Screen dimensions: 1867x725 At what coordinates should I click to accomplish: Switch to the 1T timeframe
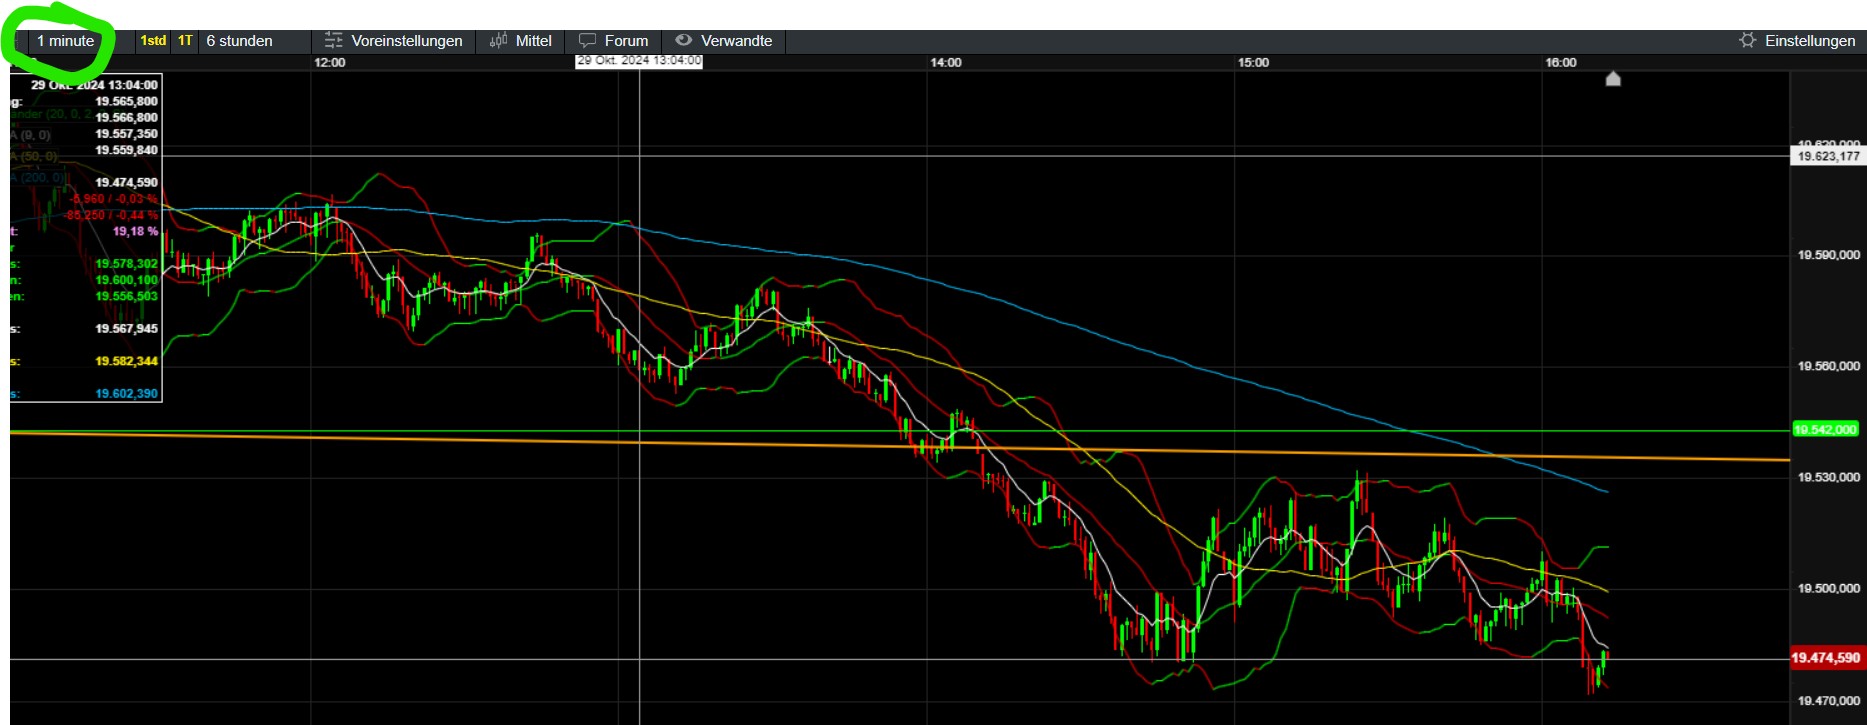185,41
